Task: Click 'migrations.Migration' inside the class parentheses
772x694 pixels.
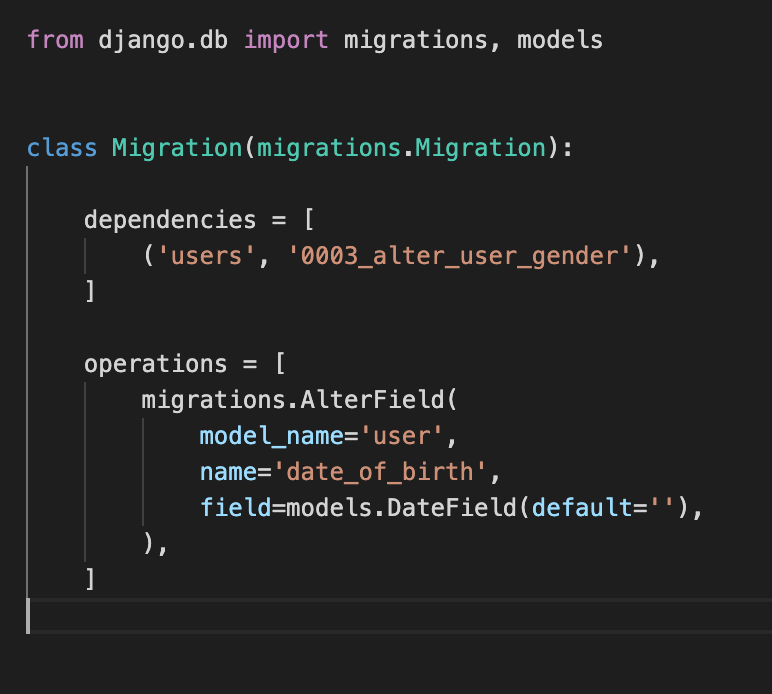Action: click(402, 148)
